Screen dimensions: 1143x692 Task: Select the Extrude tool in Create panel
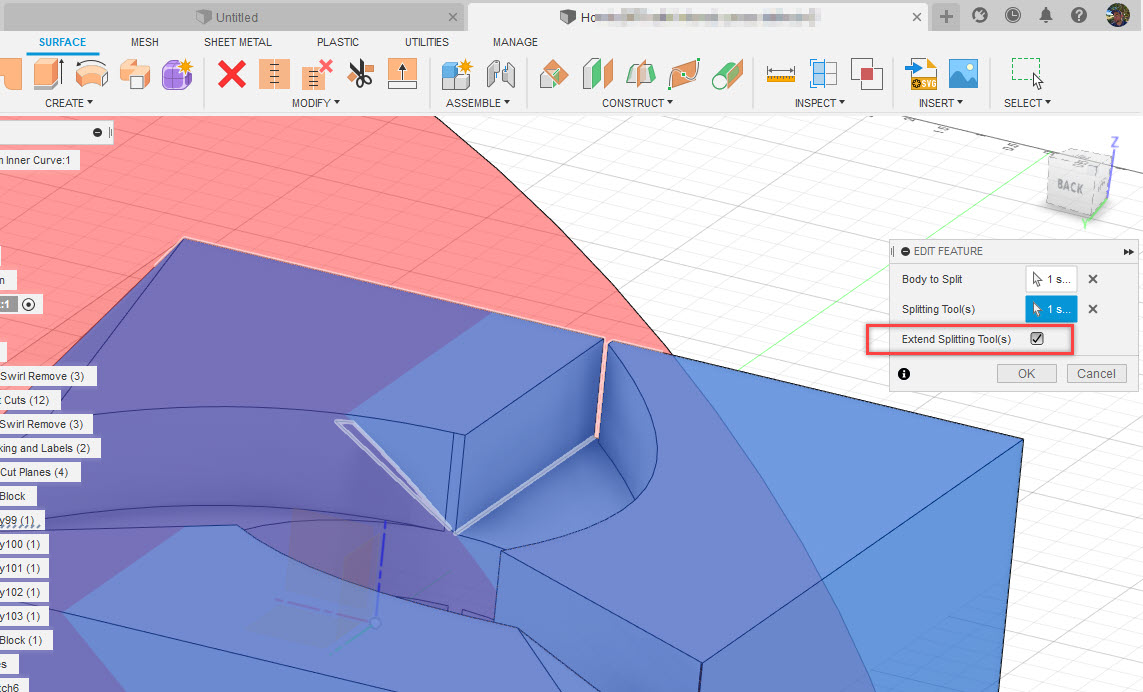click(45, 75)
